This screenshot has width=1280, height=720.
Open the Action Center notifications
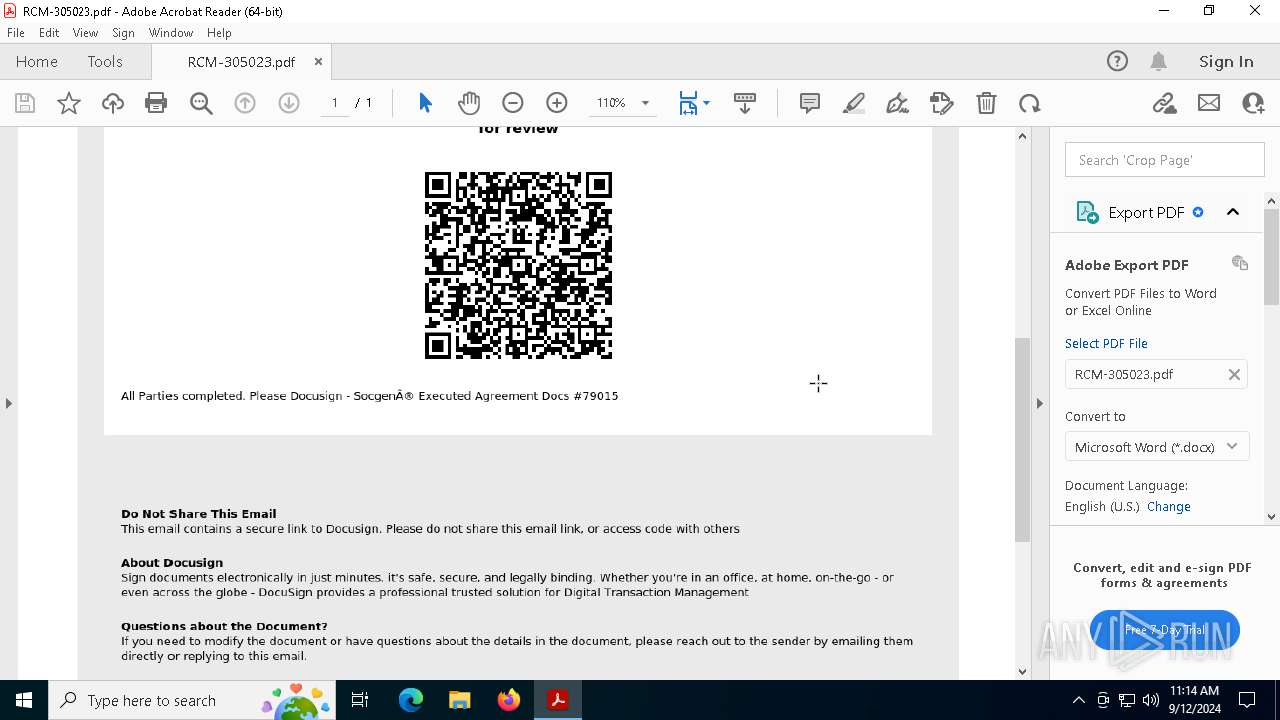(x=1247, y=700)
